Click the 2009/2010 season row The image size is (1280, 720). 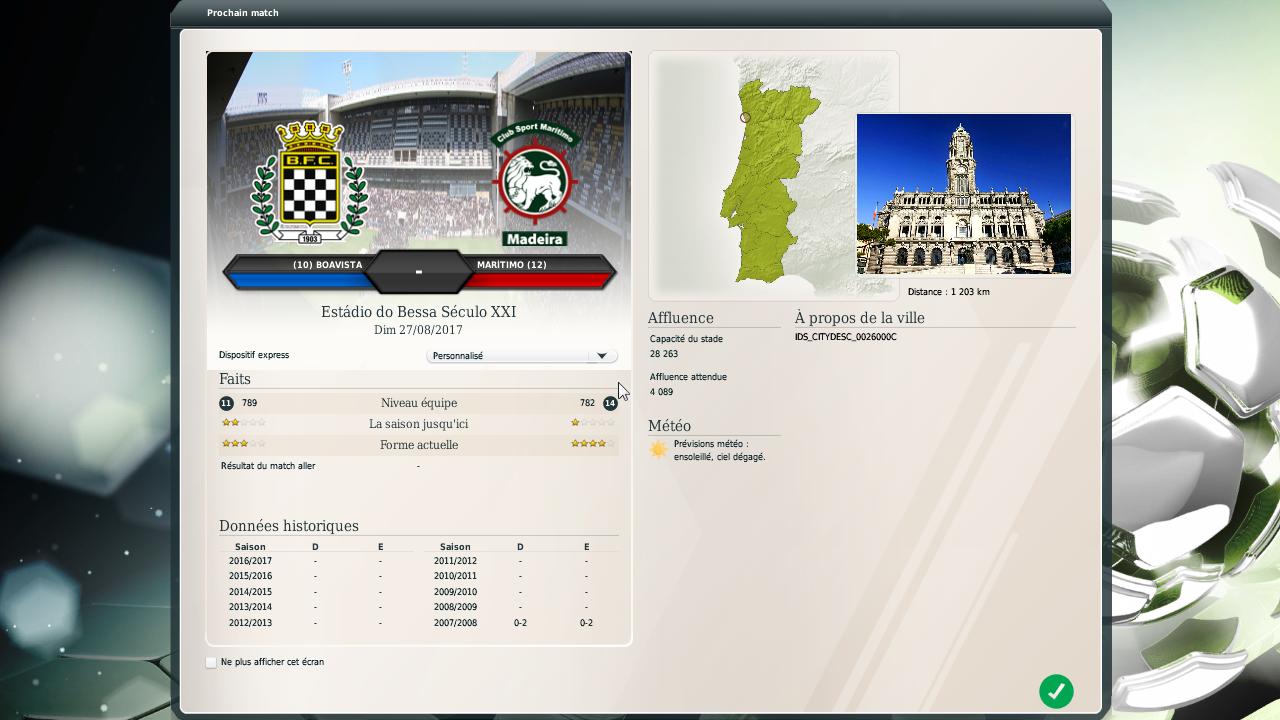click(x=521, y=592)
